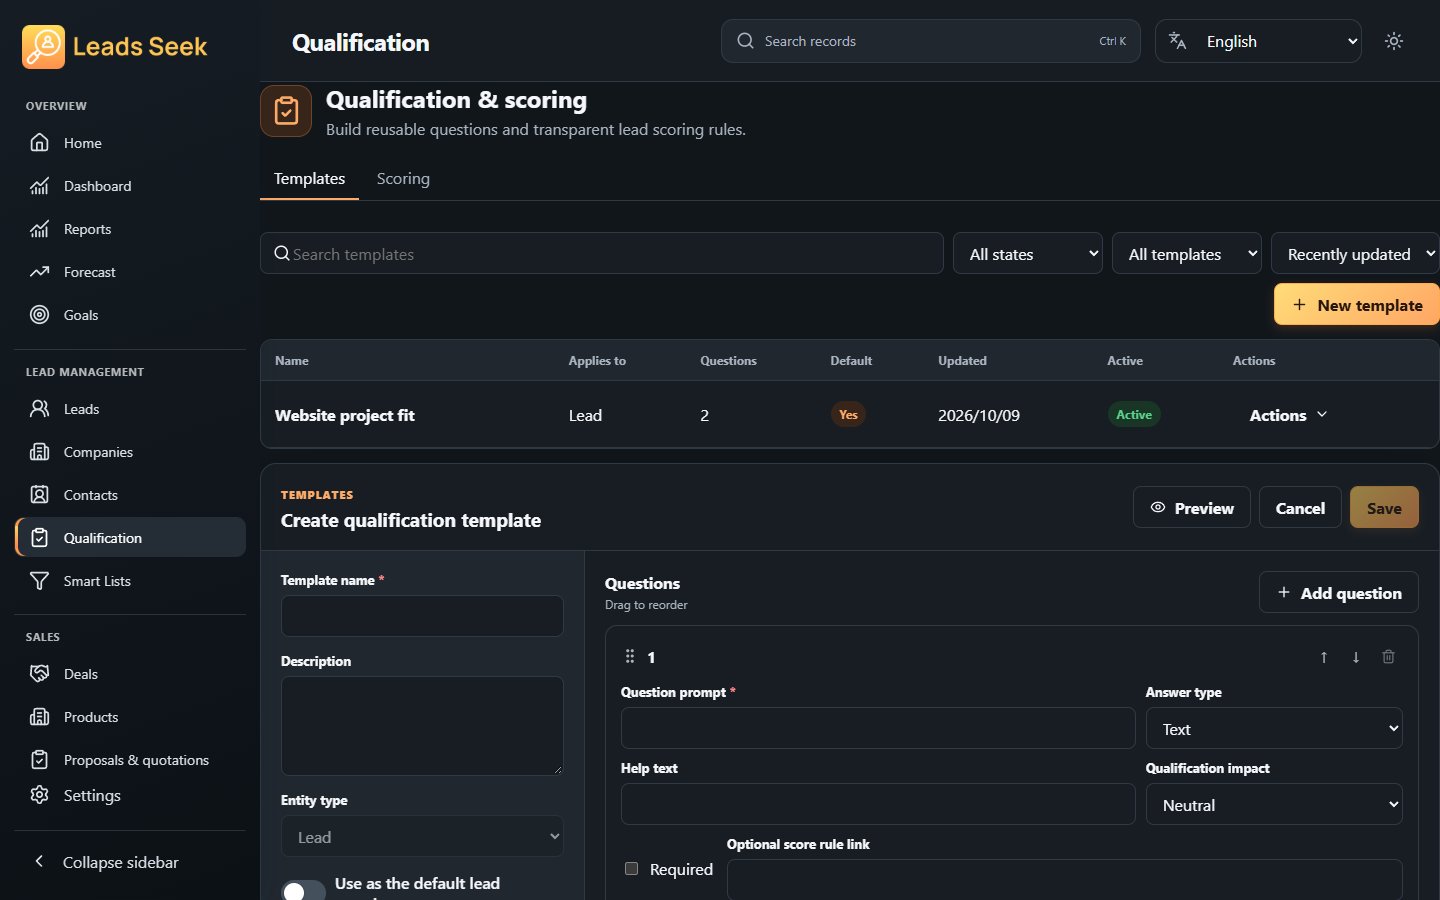The image size is (1440, 900).
Task: Navigate to Goals
Action: point(130,315)
